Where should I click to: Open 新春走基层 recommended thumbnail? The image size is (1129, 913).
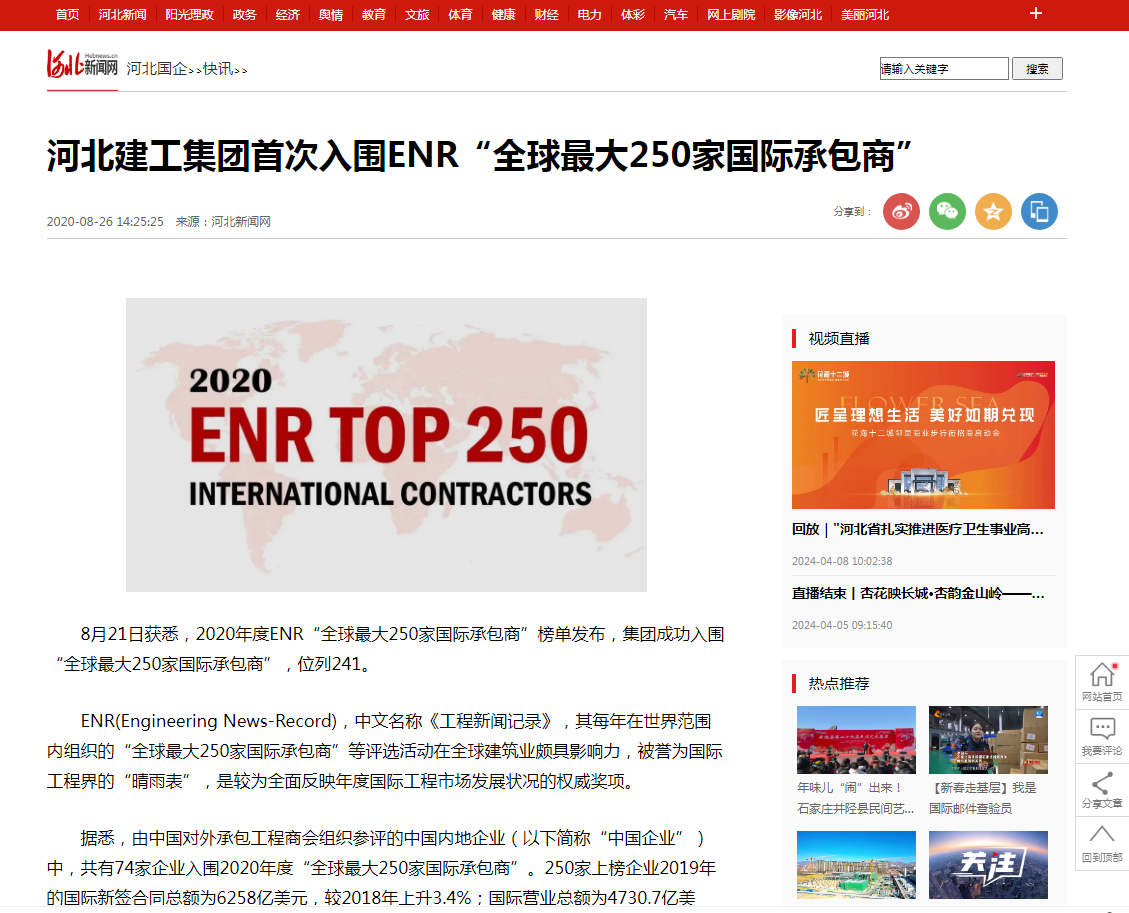click(x=988, y=739)
